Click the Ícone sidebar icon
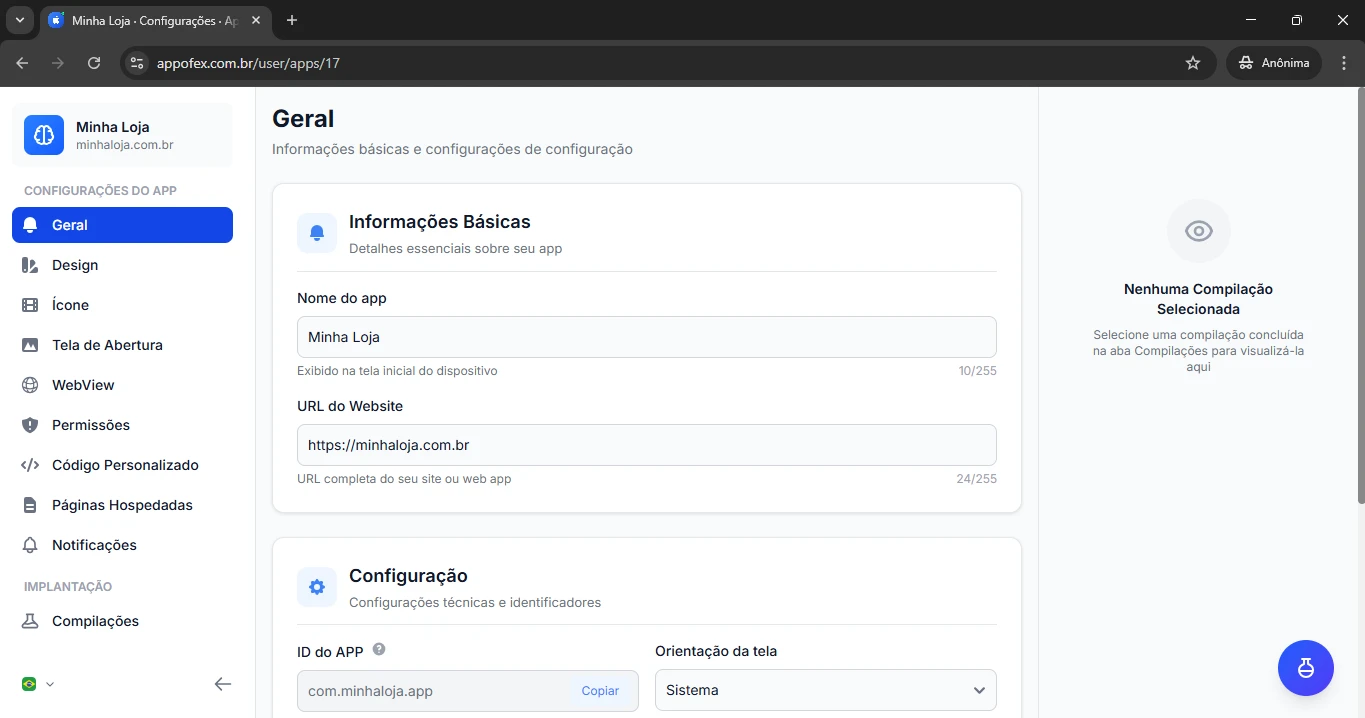 click(30, 305)
